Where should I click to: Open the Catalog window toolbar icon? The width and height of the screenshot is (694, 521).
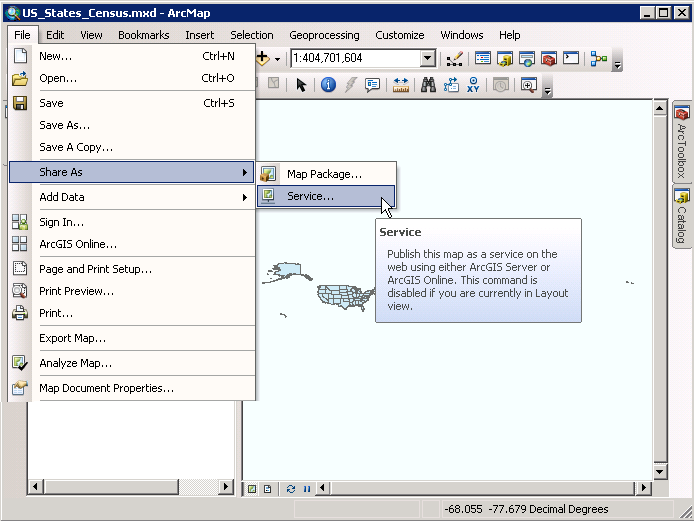pos(505,58)
